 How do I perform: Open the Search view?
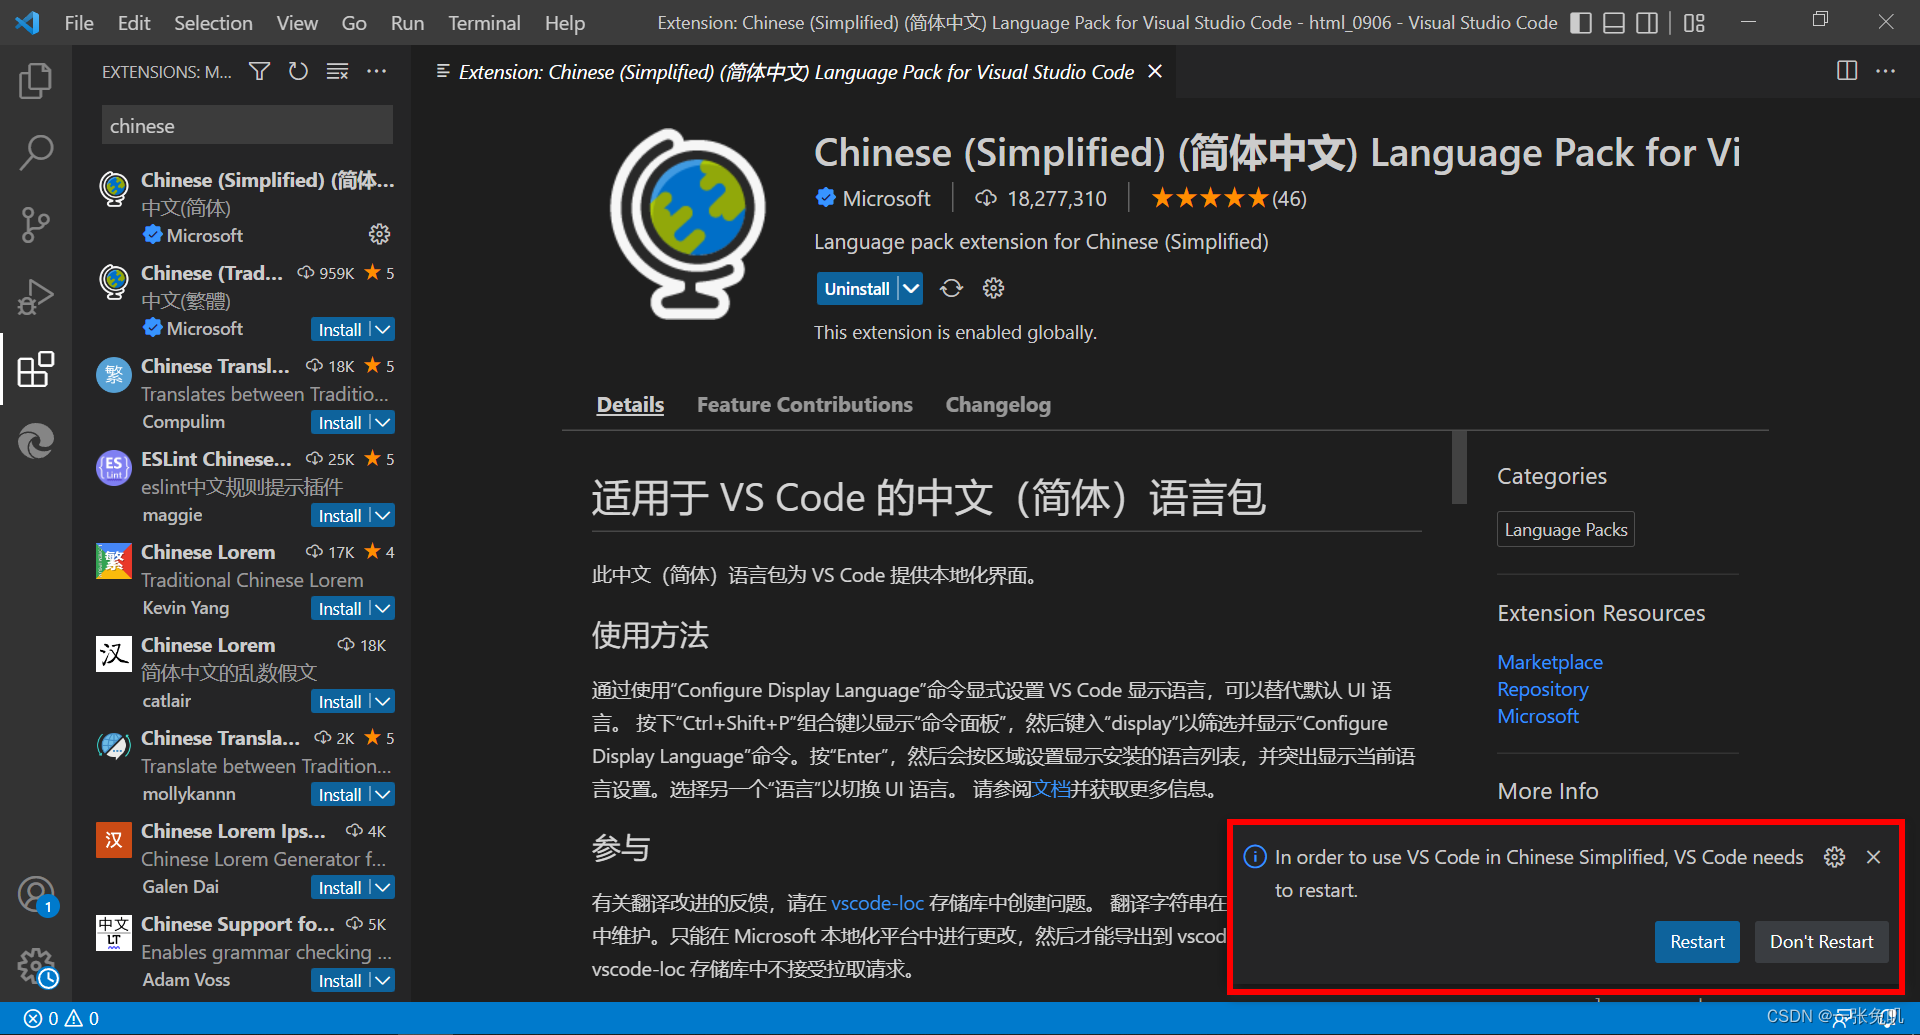click(x=36, y=152)
